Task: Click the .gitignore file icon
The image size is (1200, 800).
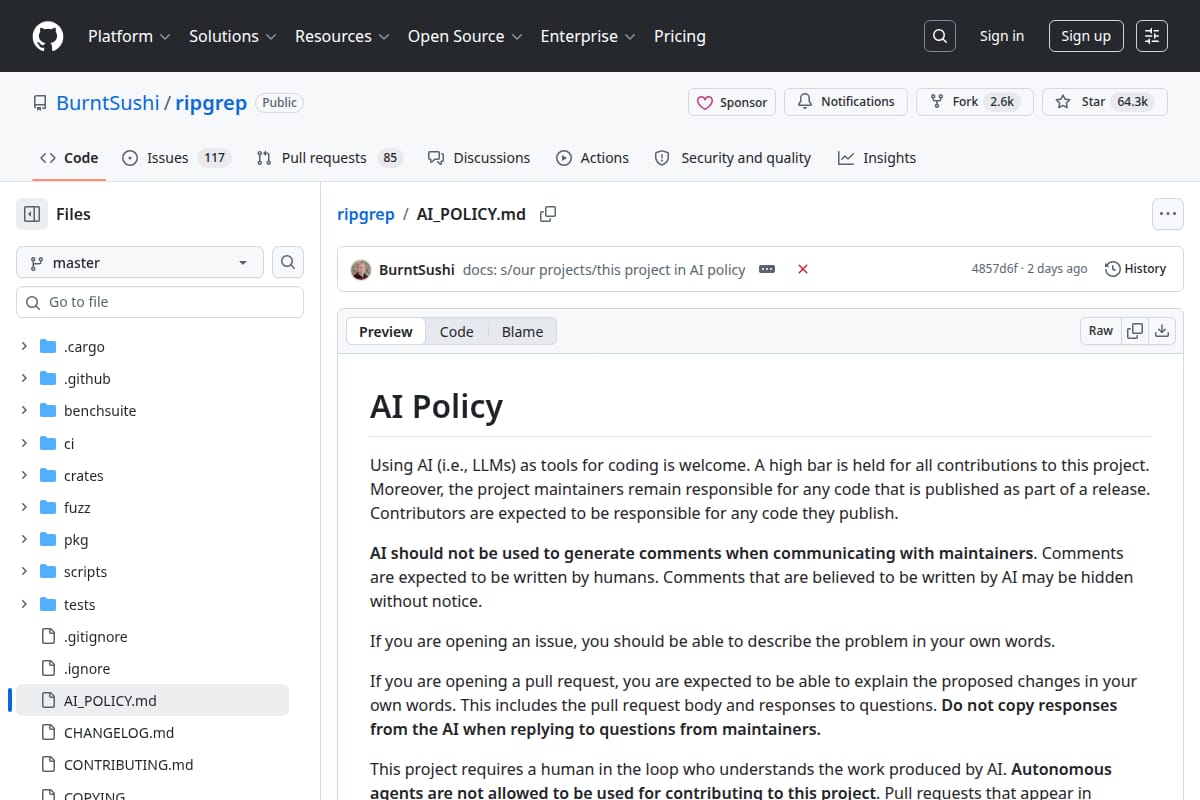Action: [x=48, y=637]
